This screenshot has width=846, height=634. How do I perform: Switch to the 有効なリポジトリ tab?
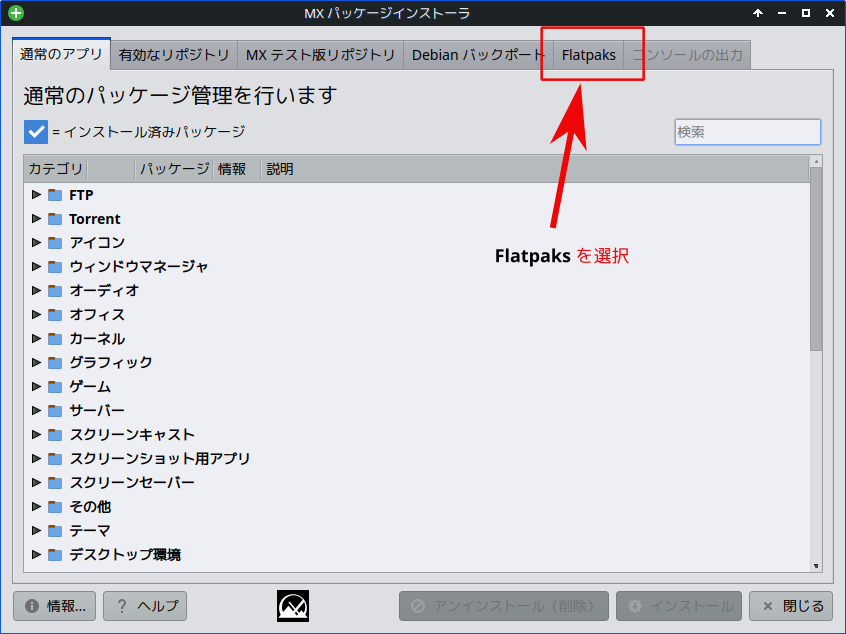point(174,55)
